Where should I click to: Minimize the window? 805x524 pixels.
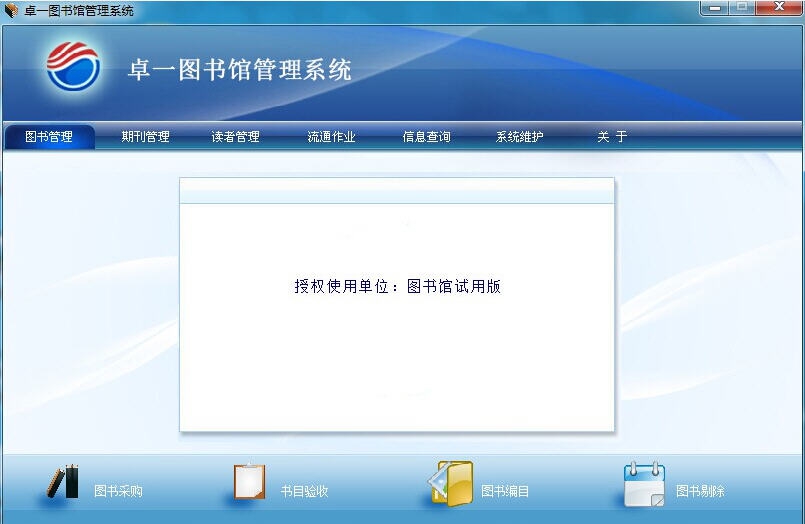point(715,7)
